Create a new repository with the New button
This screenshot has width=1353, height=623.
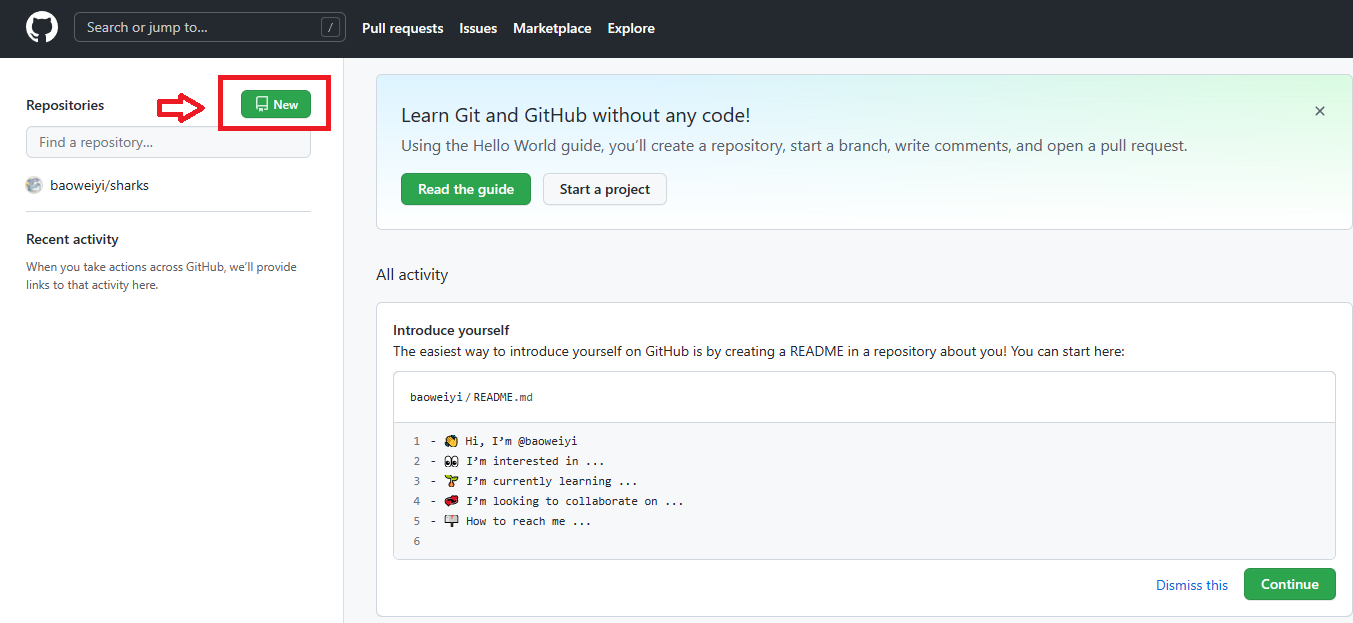(x=276, y=104)
